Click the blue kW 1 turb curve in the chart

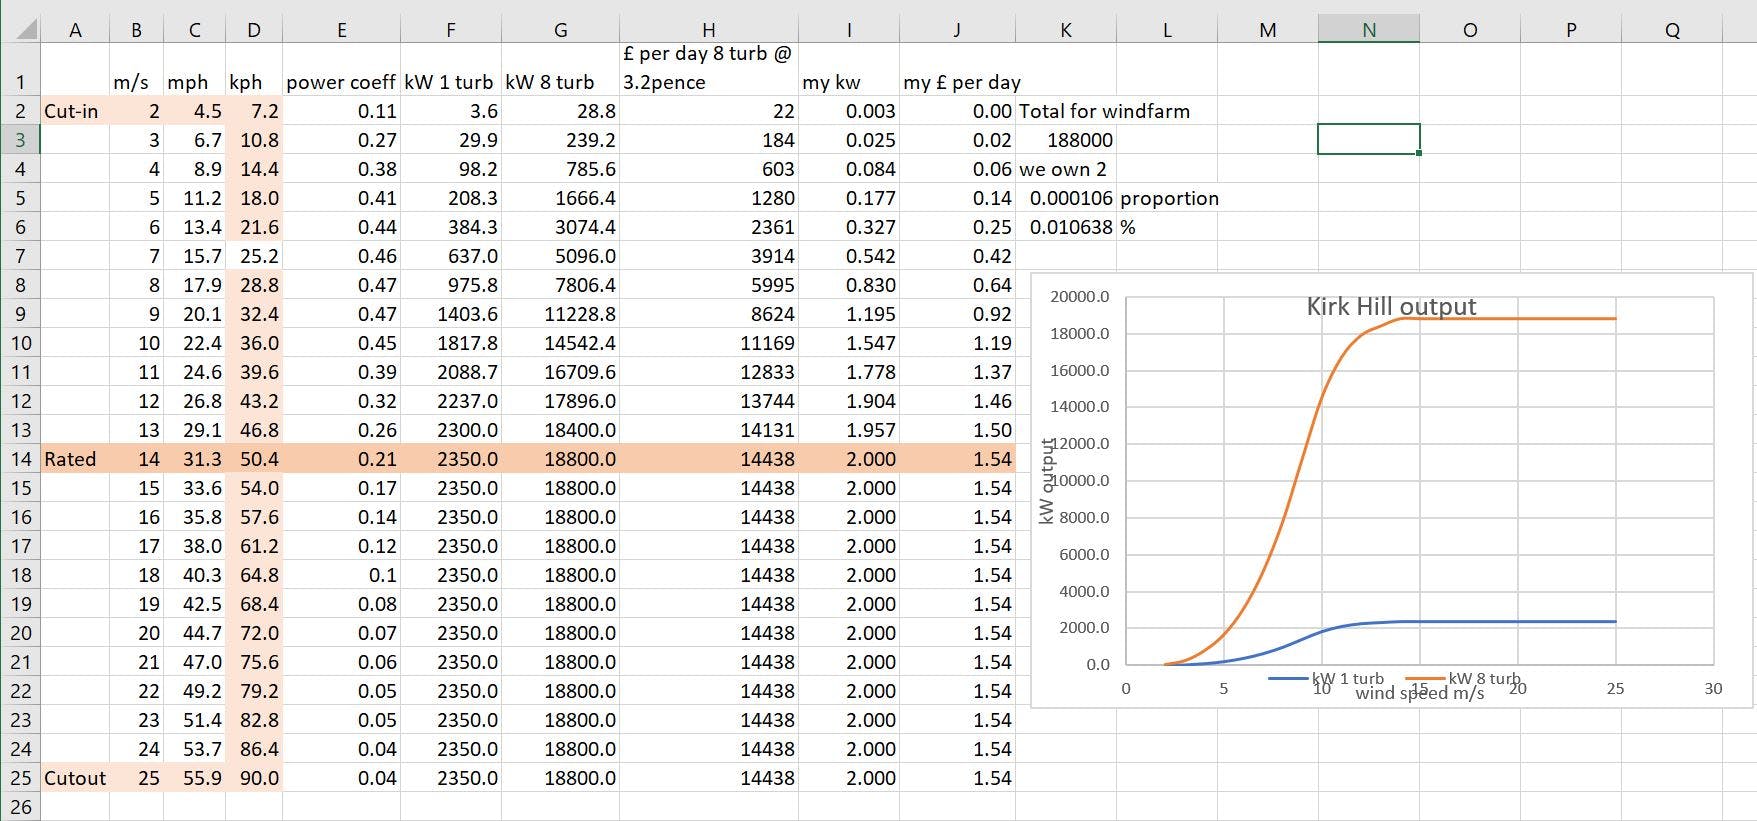(1500, 622)
